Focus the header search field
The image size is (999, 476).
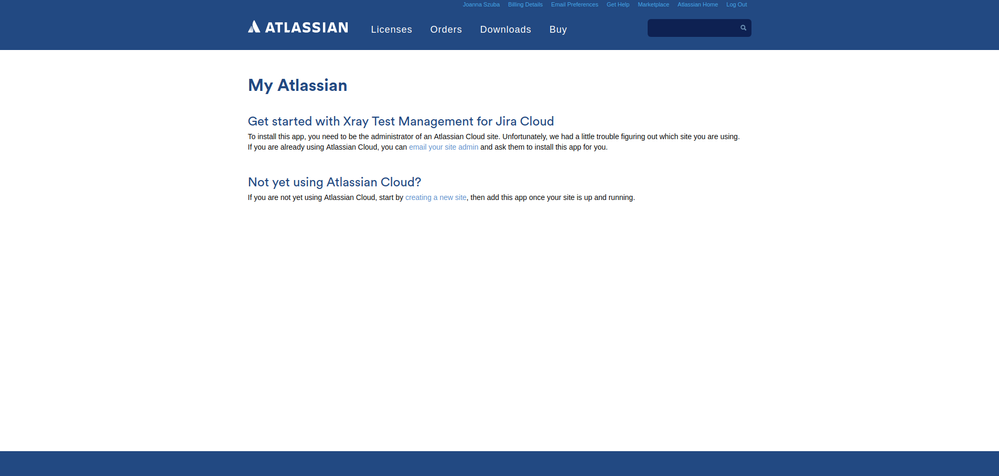click(699, 28)
